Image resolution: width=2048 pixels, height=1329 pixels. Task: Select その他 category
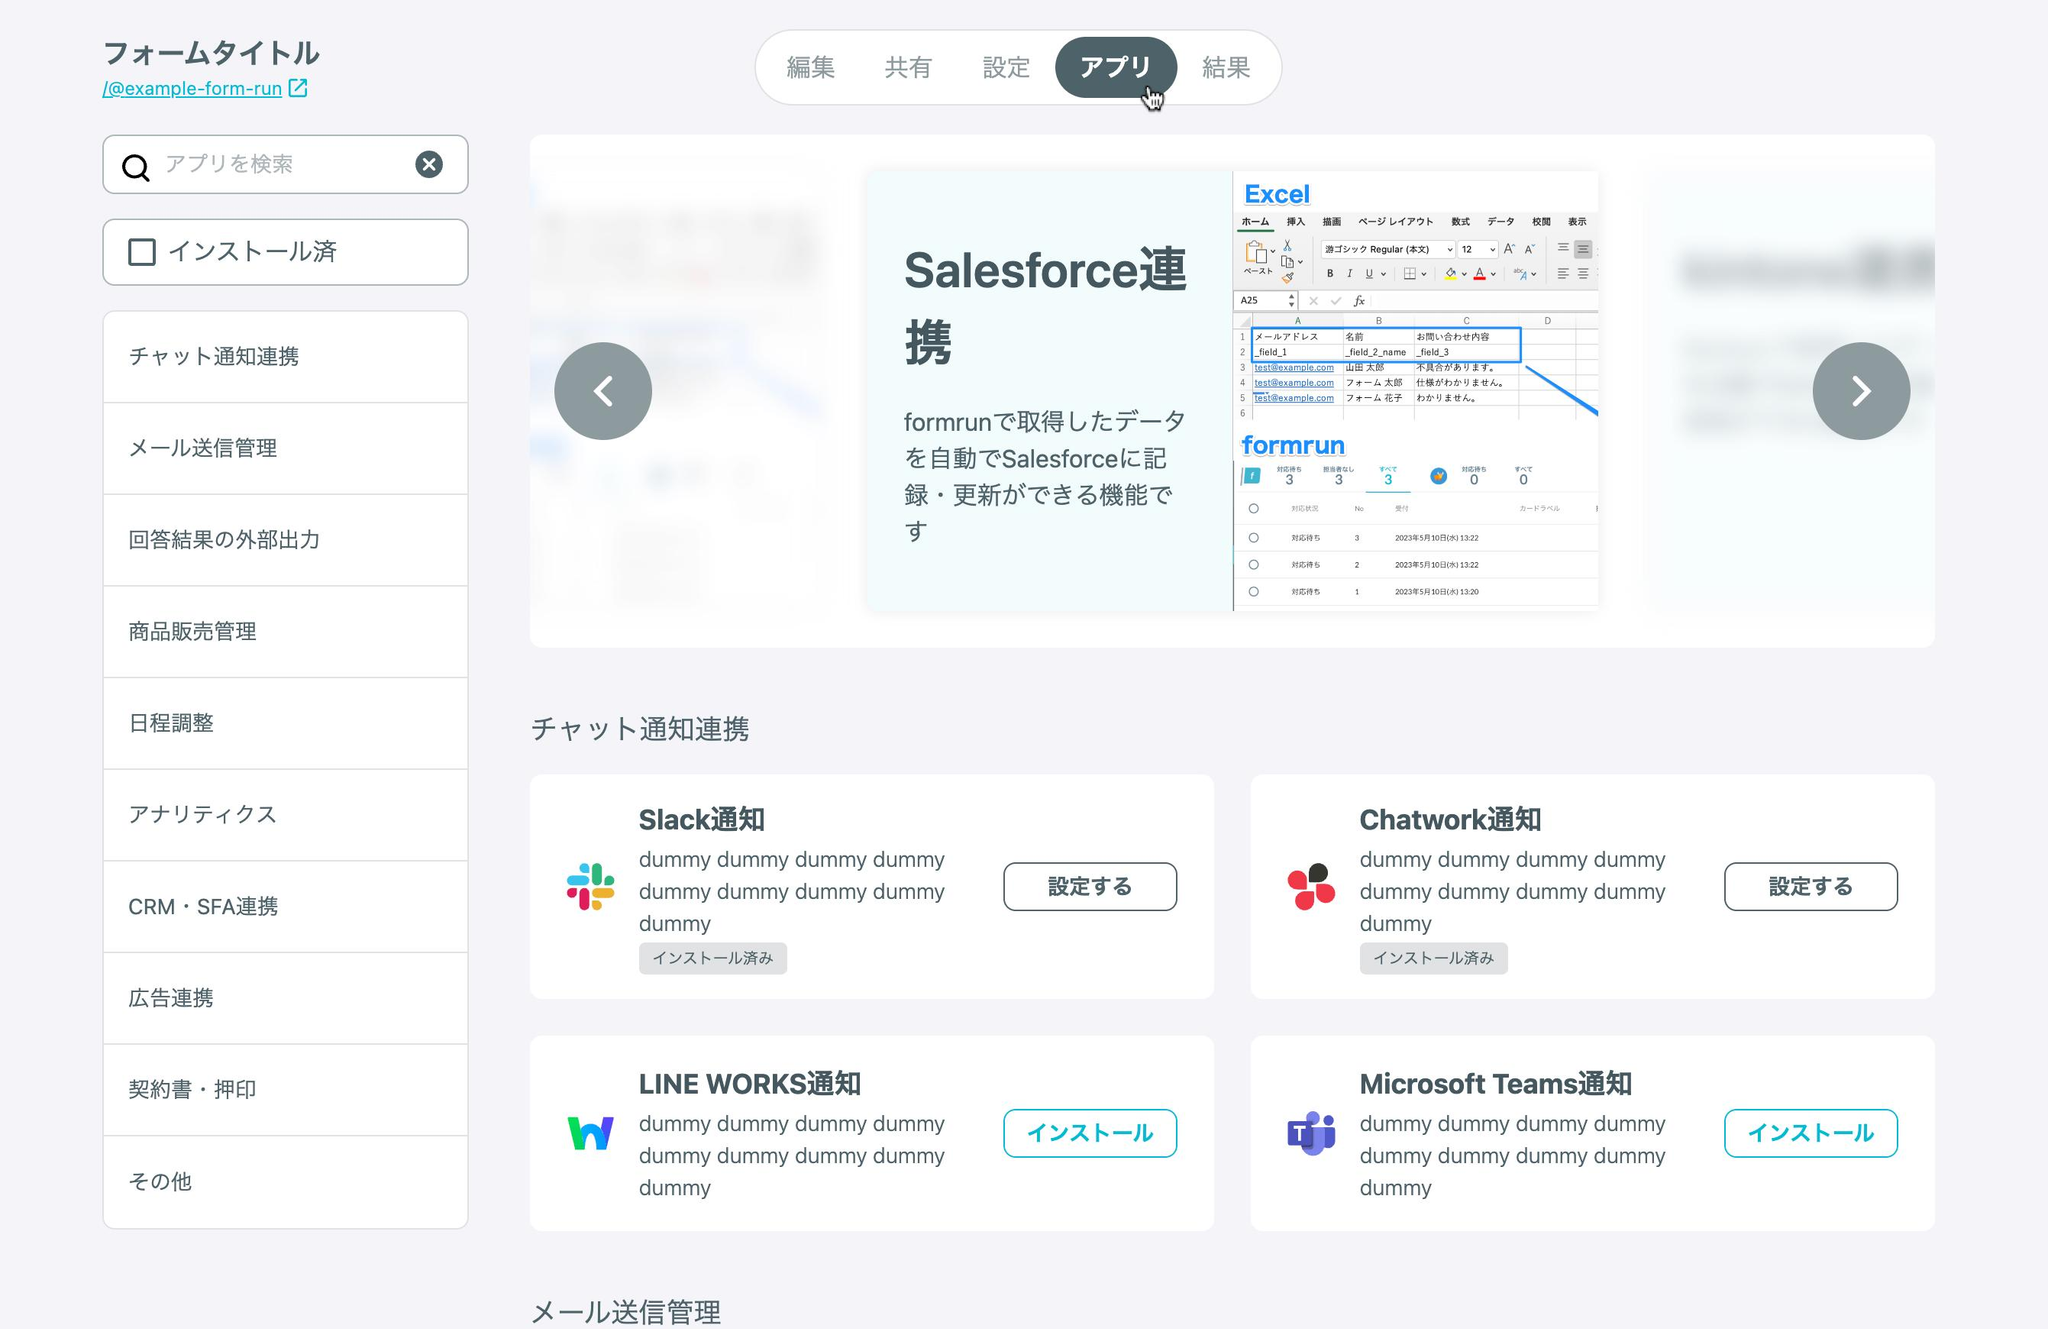tap(285, 1182)
